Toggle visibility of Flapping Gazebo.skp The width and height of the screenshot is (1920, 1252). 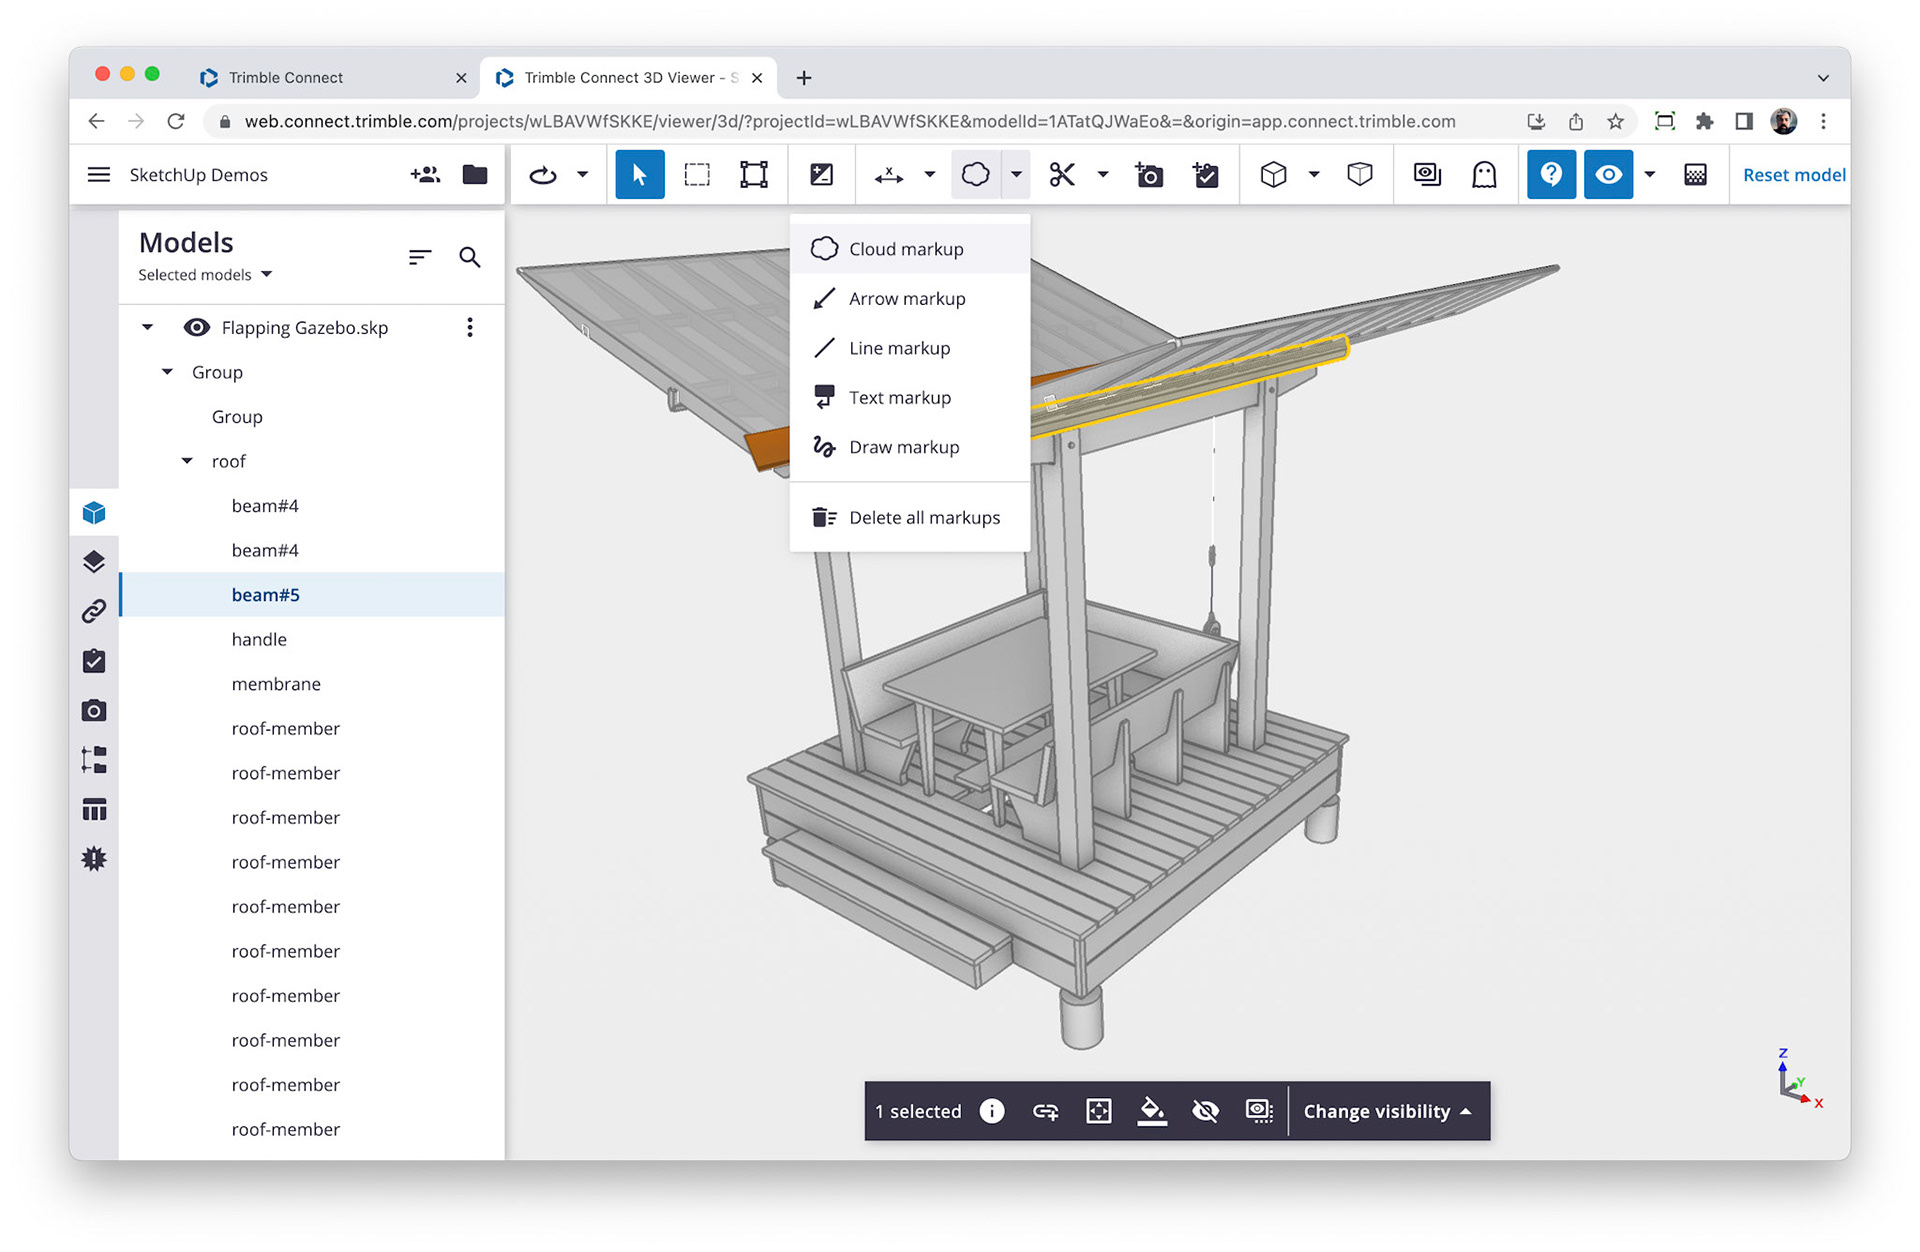pyautogui.click(x=197, y=327)
